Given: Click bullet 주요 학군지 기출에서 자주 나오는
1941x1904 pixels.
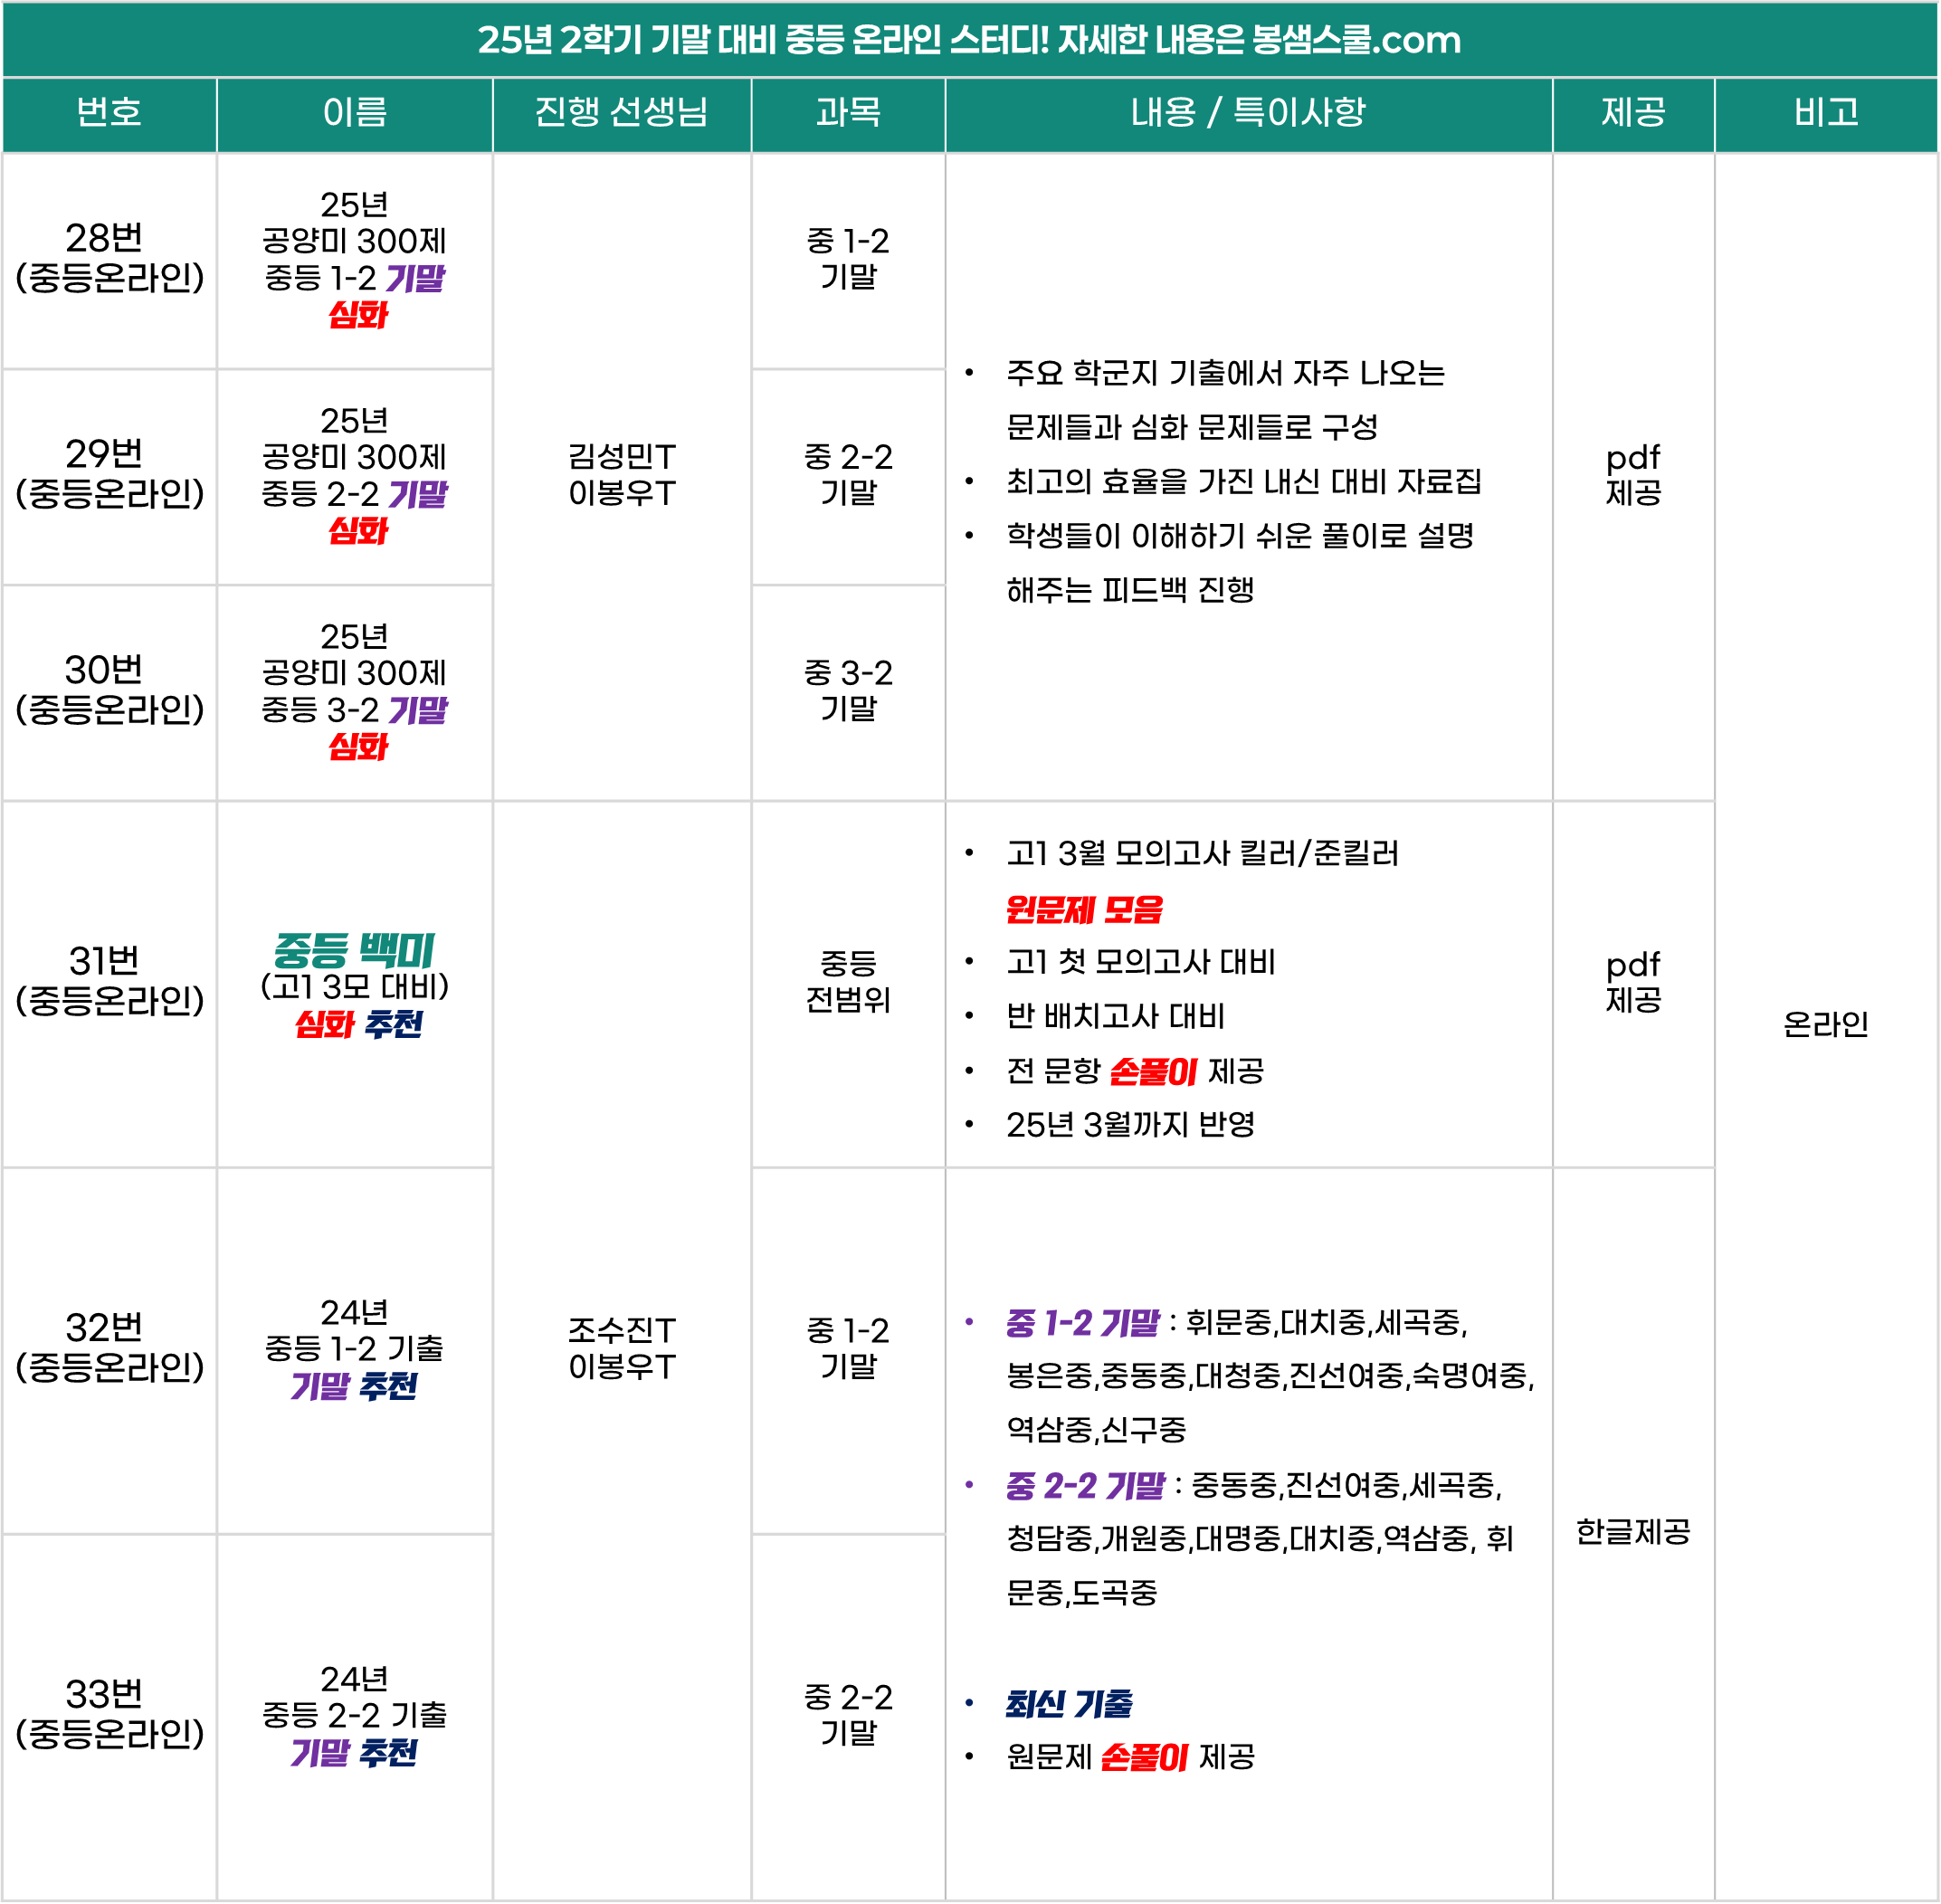Looking at the screenshot, I should 1226,374.
